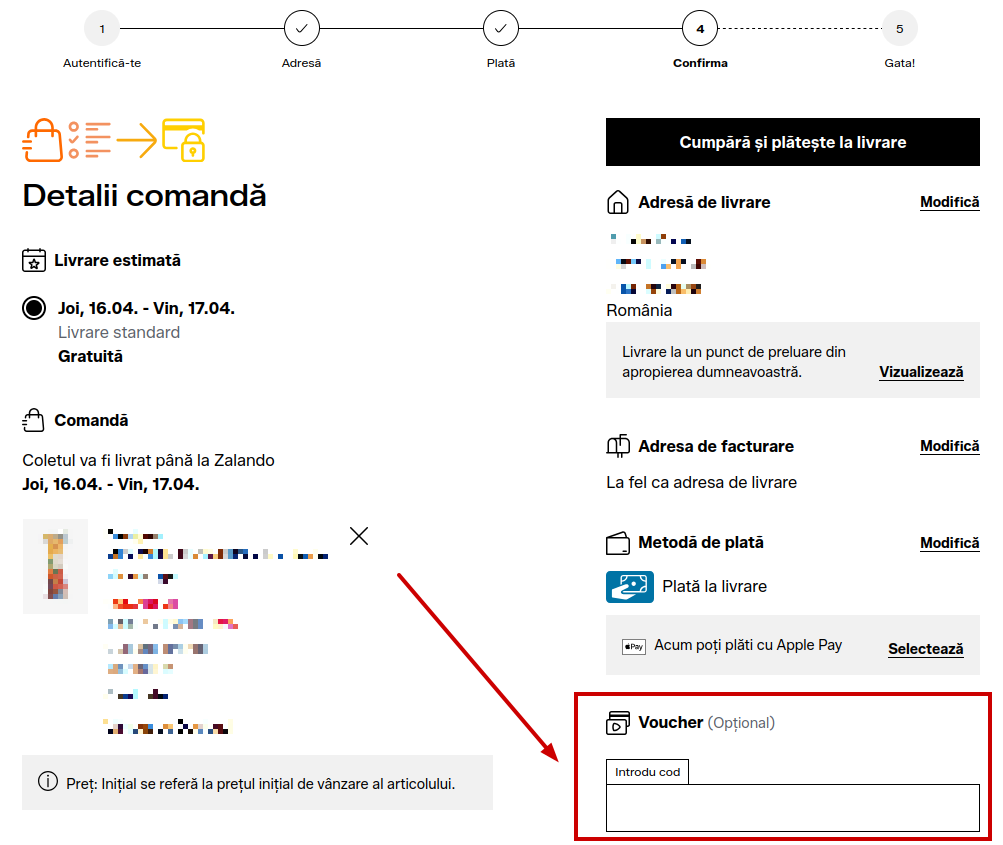Open 'Modifică' link for Metodă de plată
Screen dimensions: 1003x845
point(949,543)
